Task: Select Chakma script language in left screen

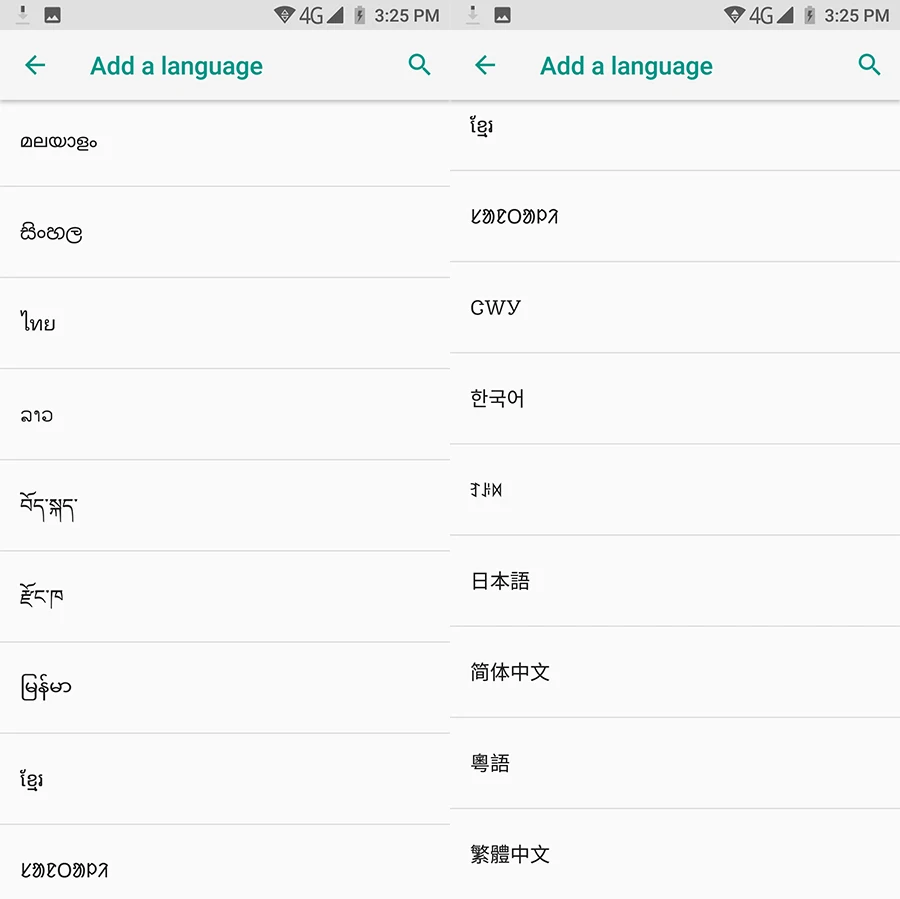Action: point(225,862)
